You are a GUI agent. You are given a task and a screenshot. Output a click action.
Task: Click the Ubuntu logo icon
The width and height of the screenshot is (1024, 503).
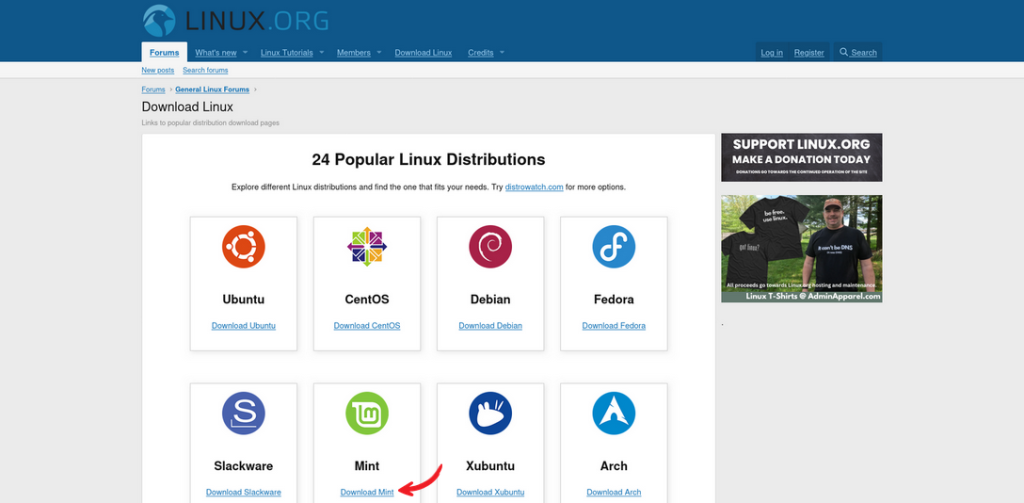243,247
